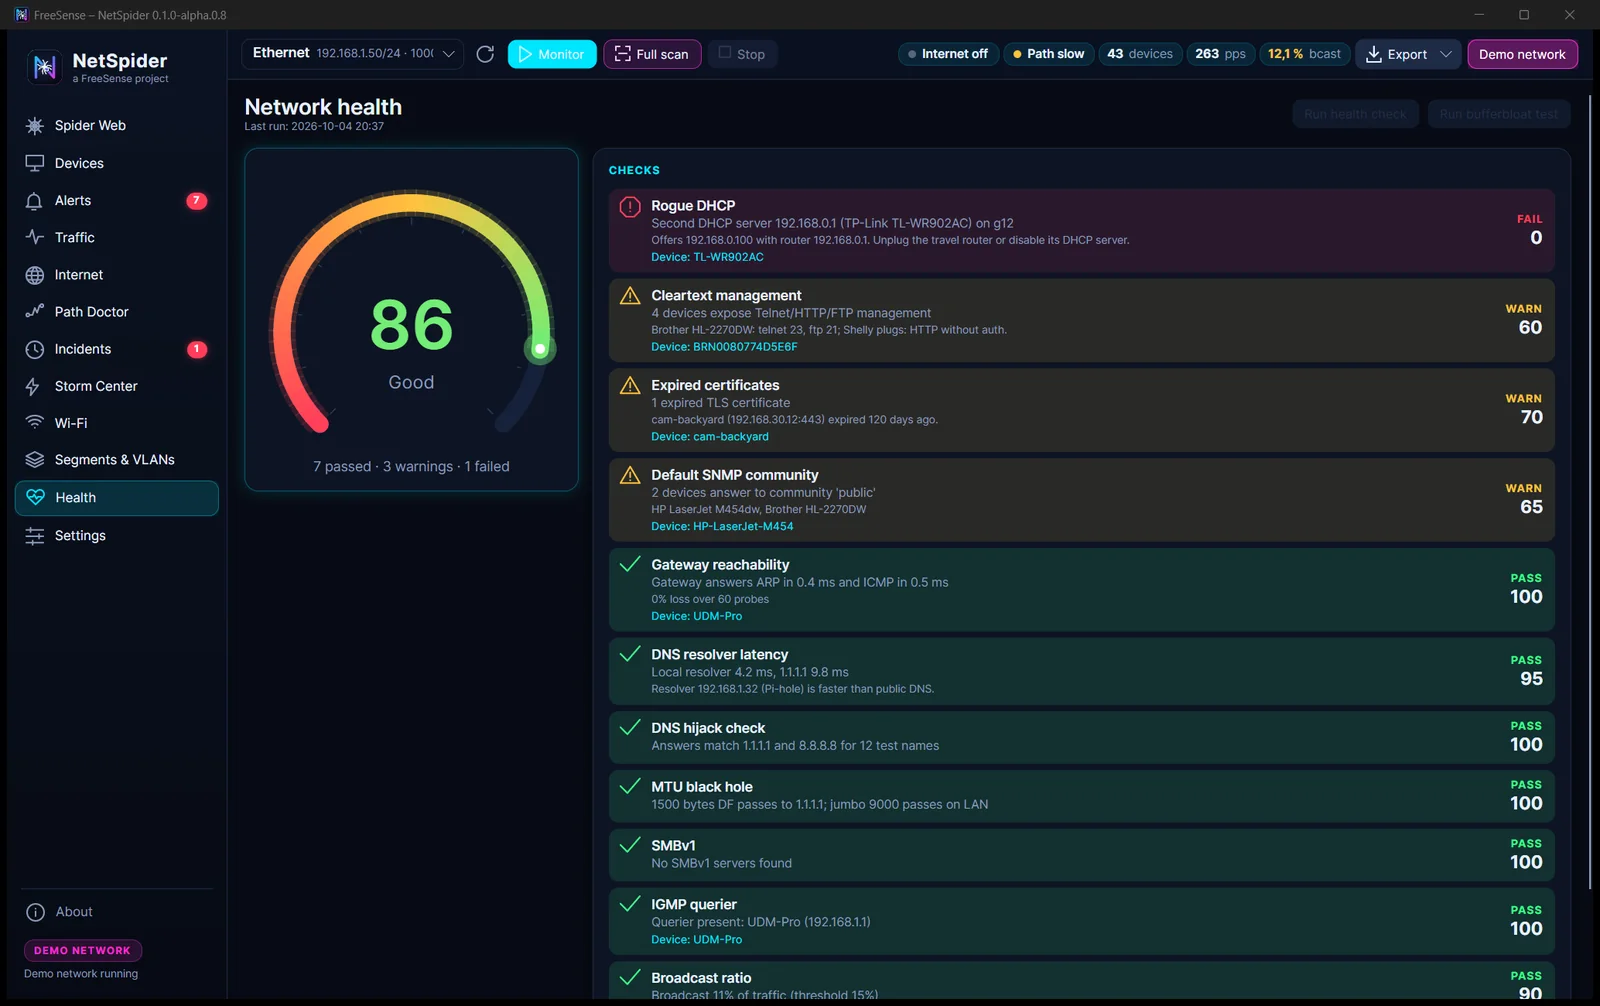Open the Devices monitor icon

click(35, 163)
